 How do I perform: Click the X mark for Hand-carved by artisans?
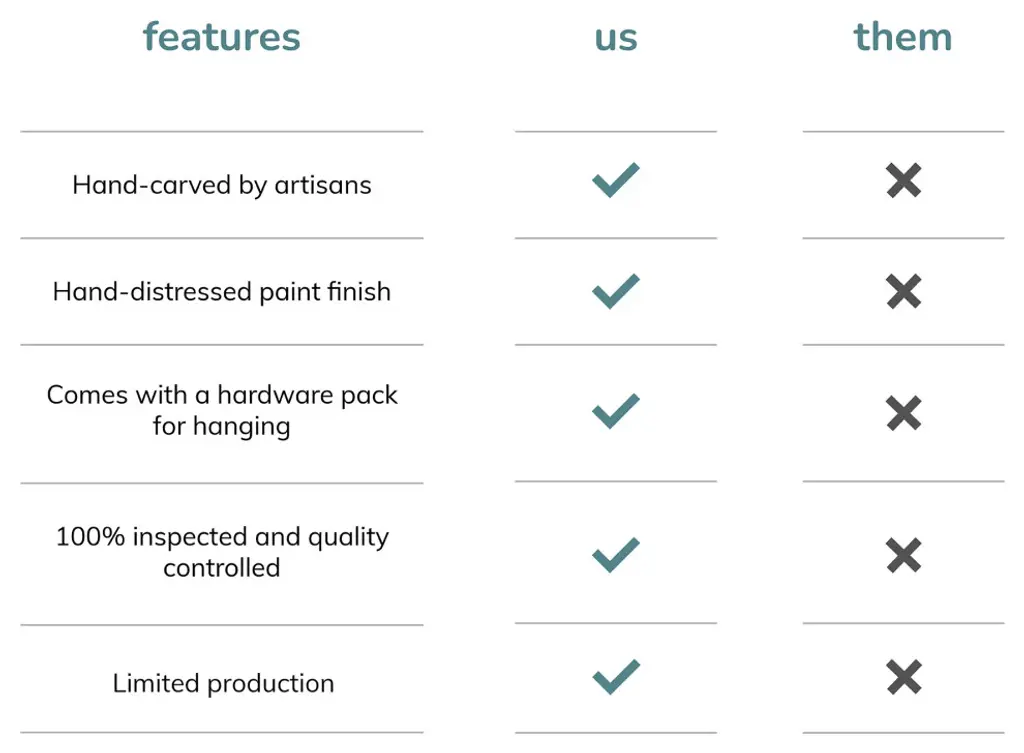tap(903, 181)
